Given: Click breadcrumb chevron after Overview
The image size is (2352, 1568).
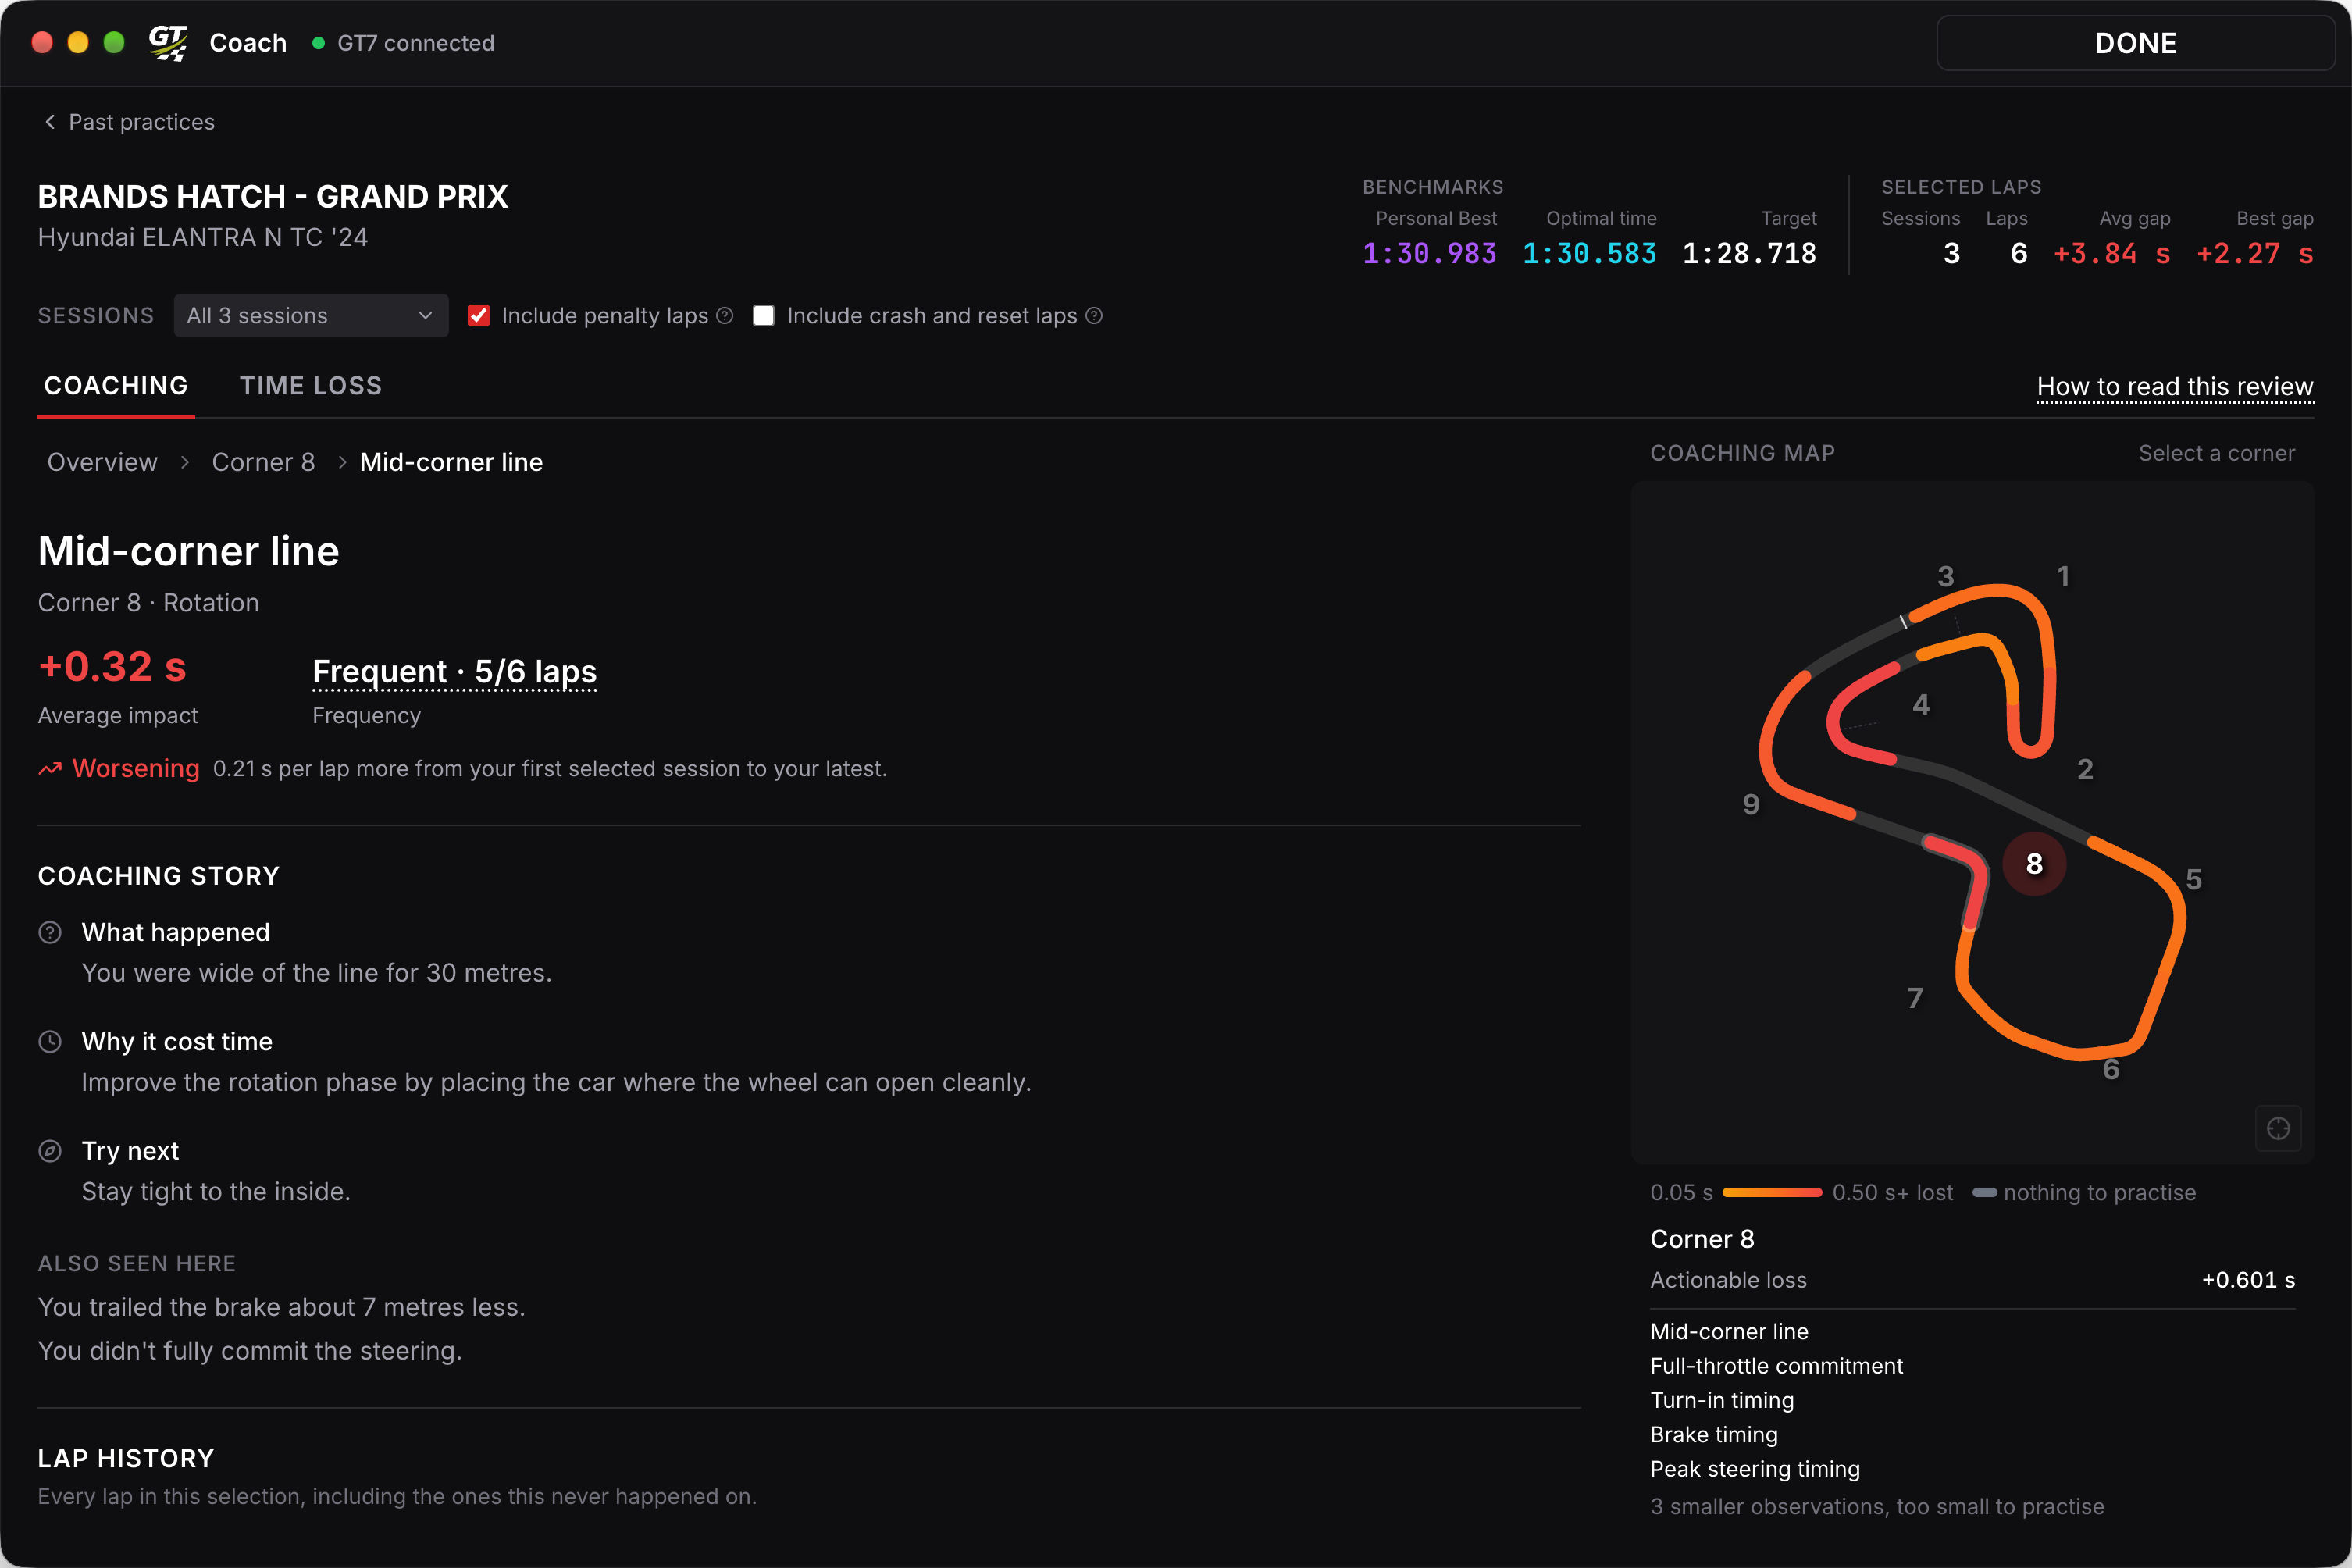Looking at the screenshot, I should [x=185, y=462].
